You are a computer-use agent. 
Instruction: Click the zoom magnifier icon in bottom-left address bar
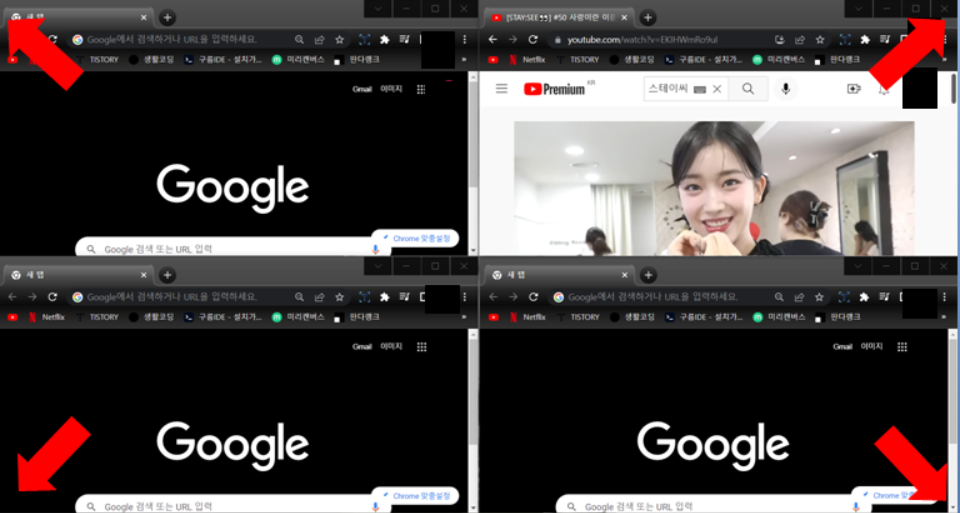coord(299,297)
